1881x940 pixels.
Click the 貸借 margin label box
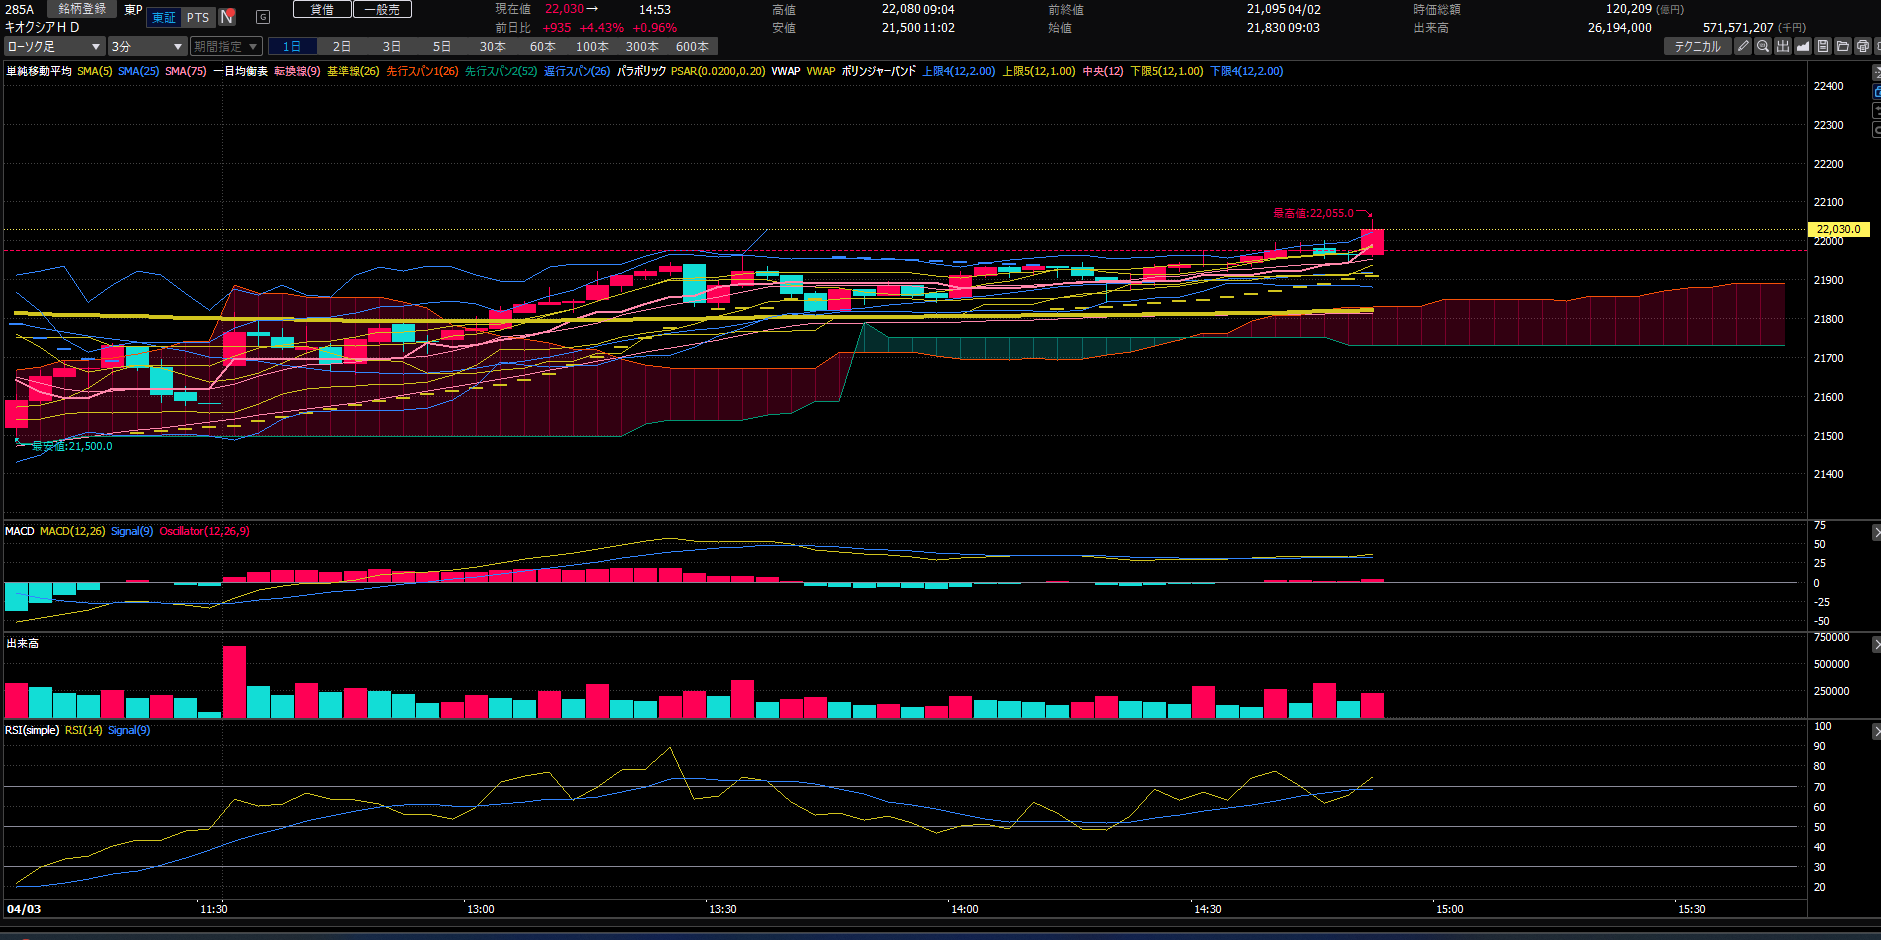(x=322, y=9)
